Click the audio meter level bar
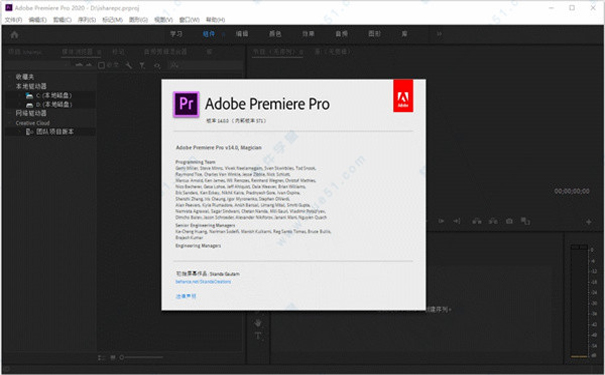 tap(579, 301)
